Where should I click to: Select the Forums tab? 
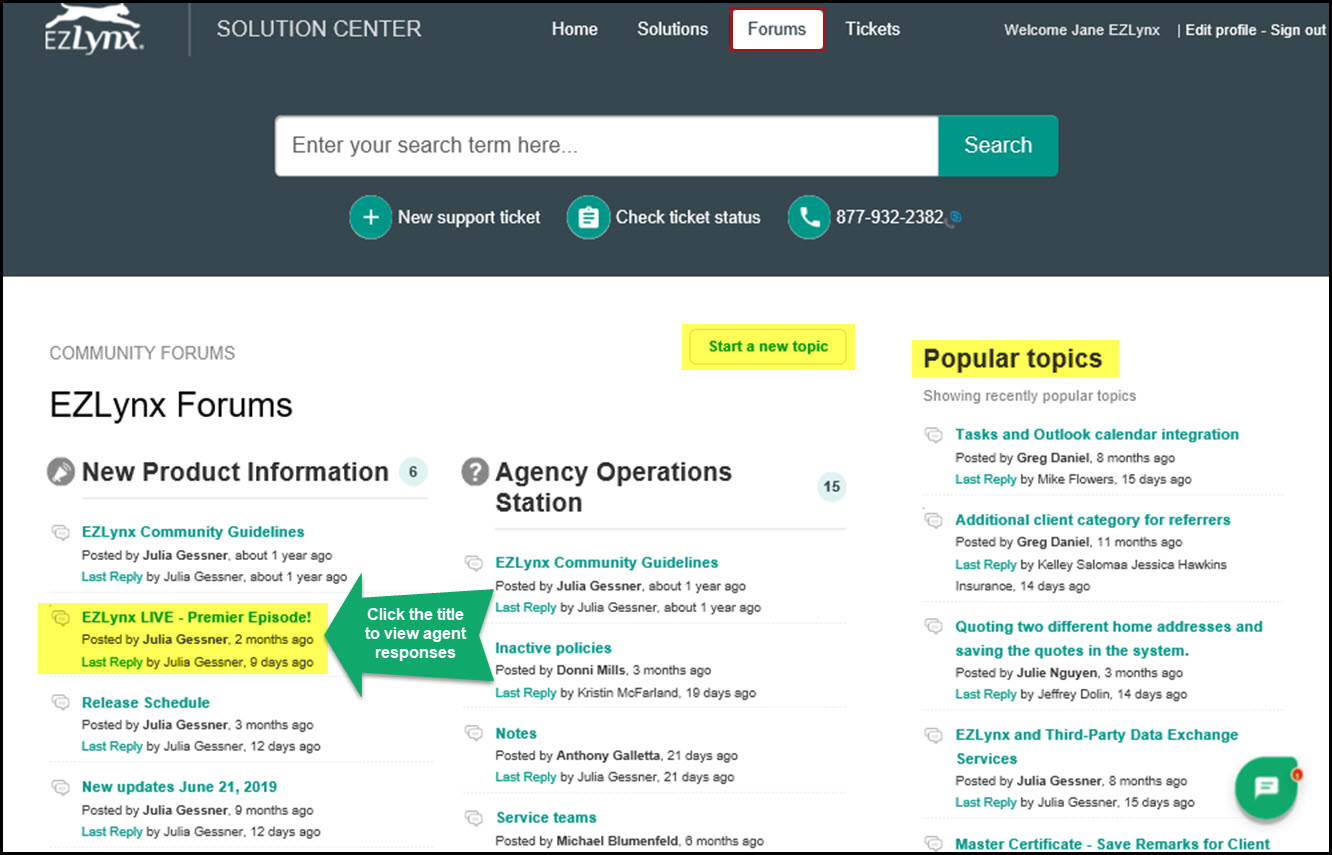coord(777,29)
